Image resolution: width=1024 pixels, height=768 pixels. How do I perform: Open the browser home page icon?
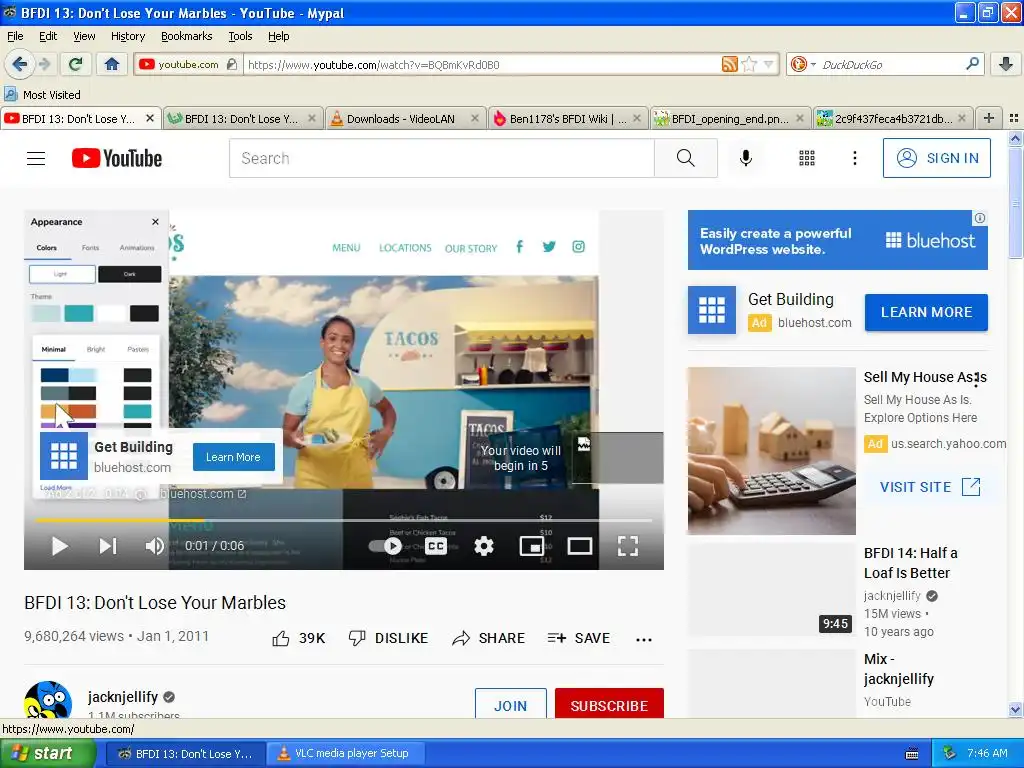point(112,64)
